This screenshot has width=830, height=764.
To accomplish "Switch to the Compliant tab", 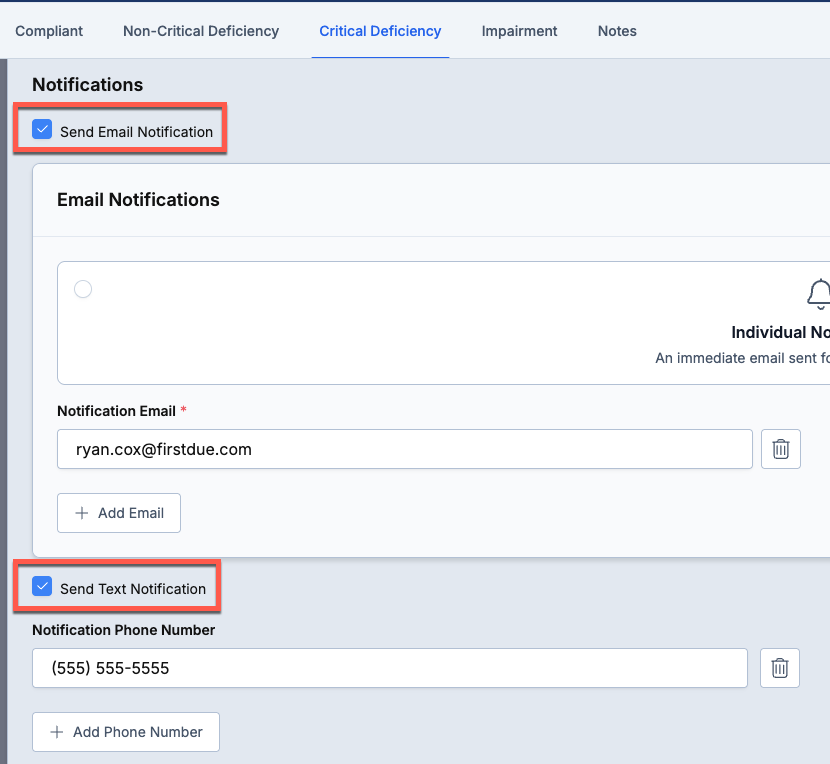I will (49, 31).
